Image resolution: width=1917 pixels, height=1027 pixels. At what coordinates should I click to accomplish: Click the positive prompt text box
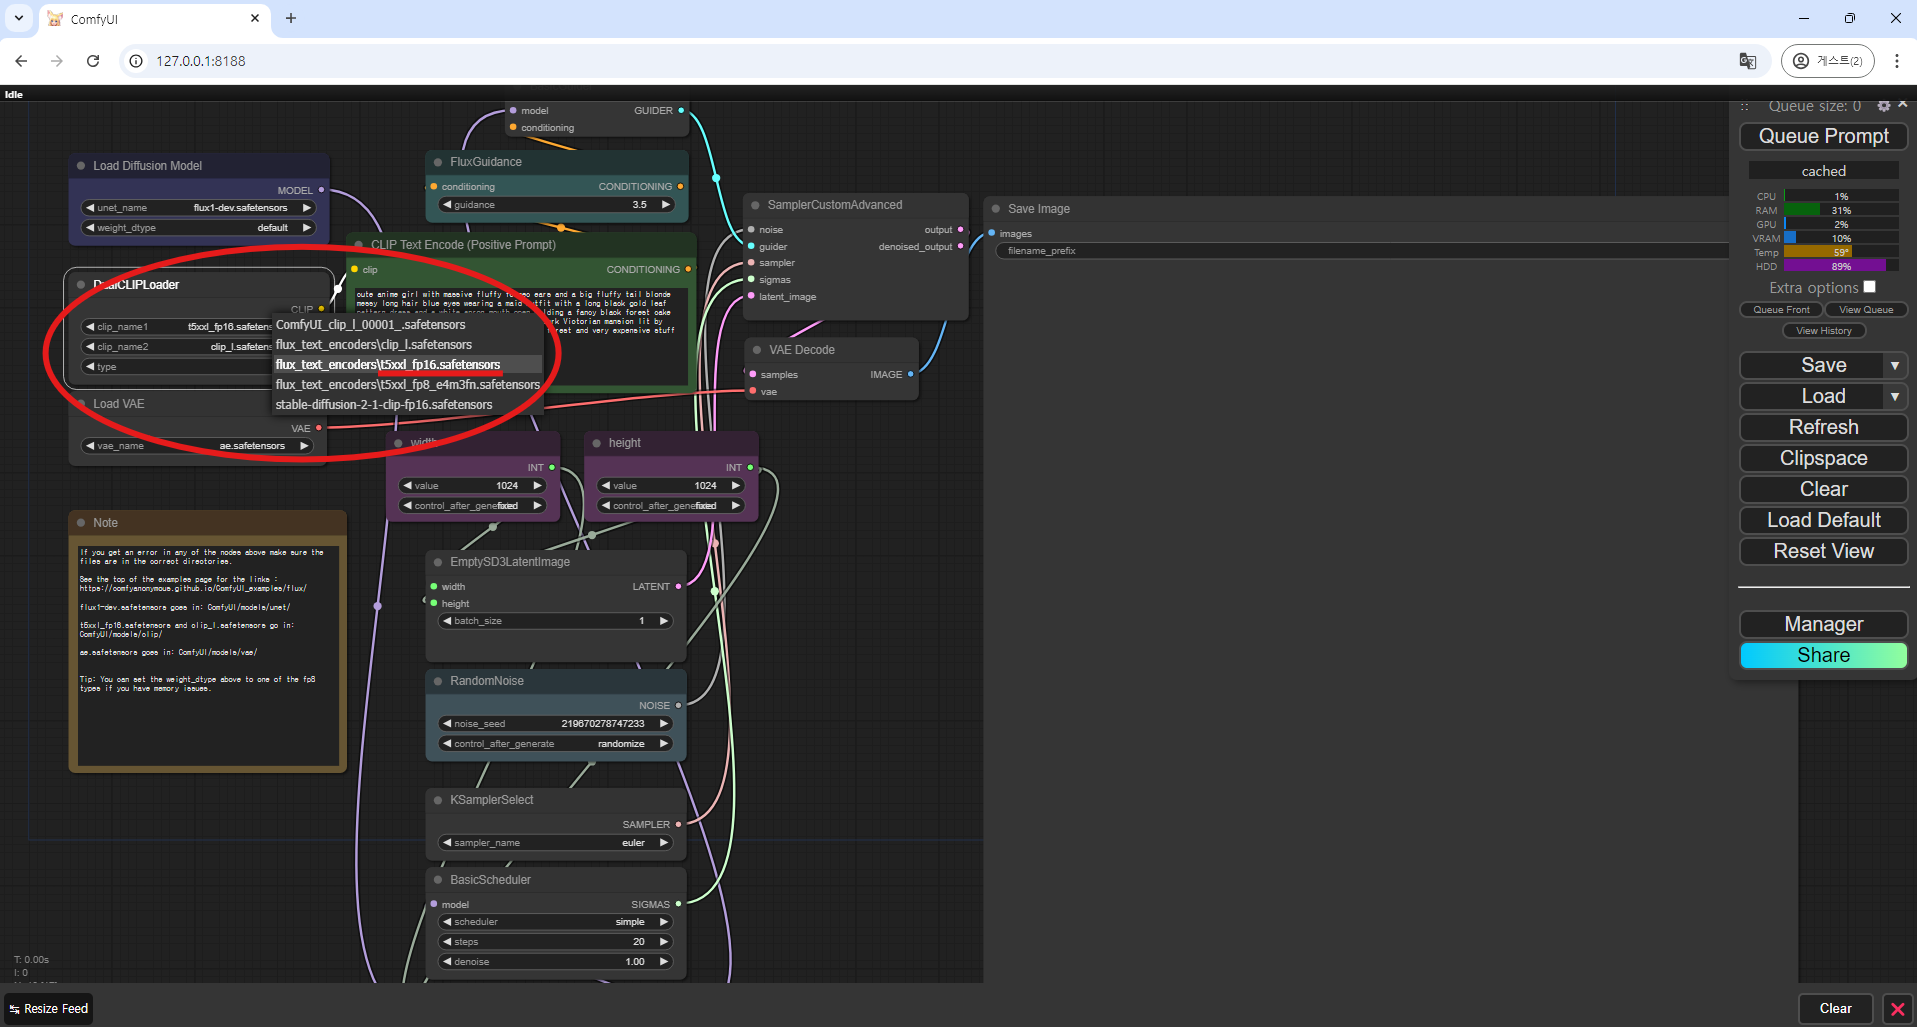click(521, 336)
